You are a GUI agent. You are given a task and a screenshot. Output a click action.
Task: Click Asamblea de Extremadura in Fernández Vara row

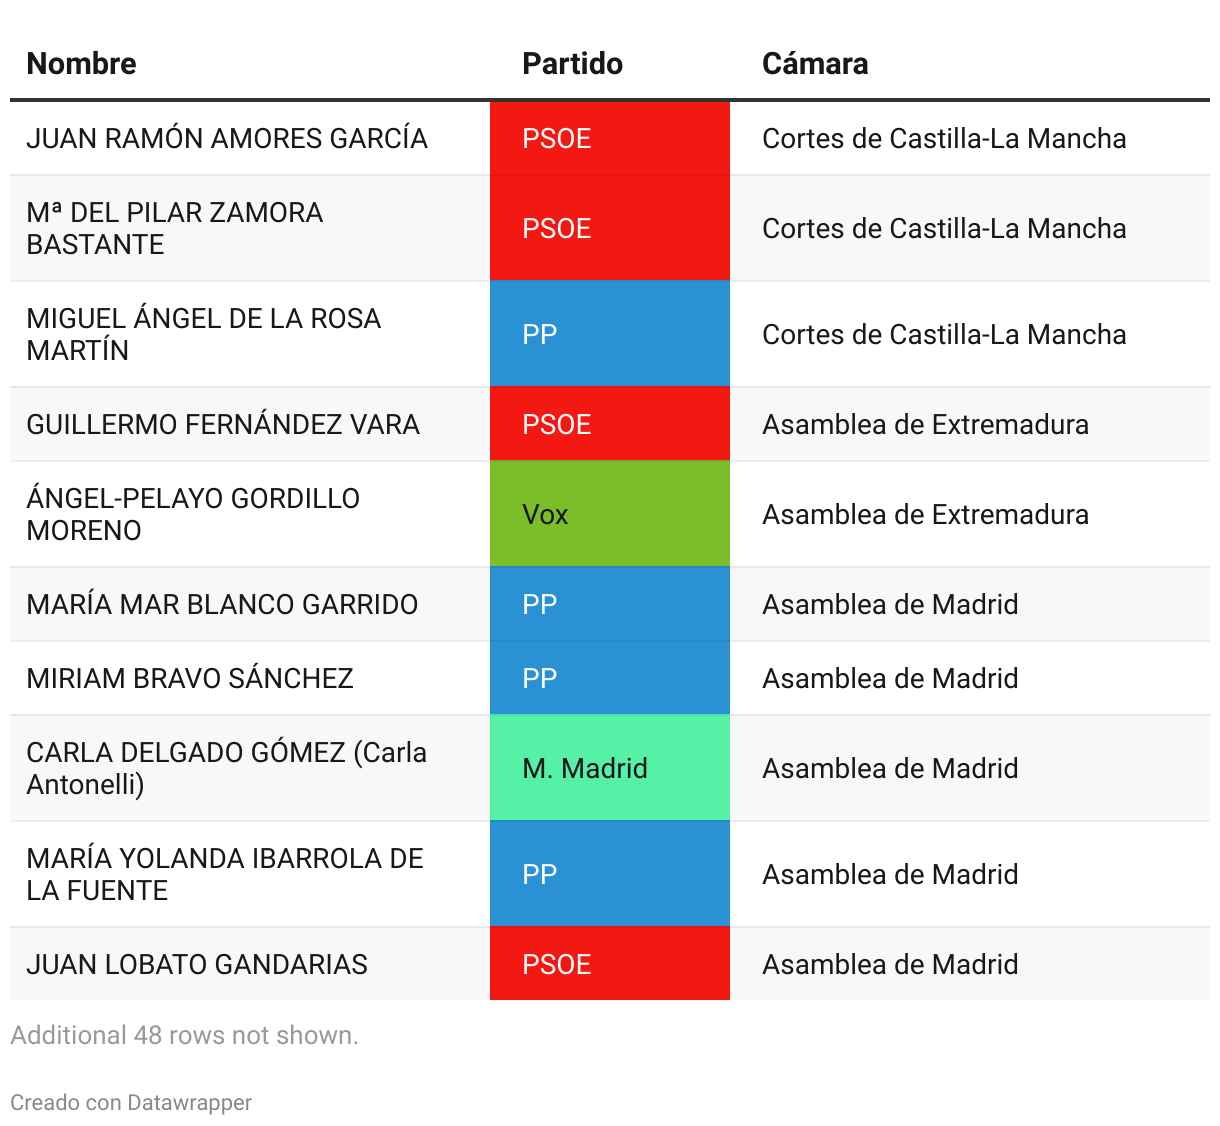pos(925,424)
